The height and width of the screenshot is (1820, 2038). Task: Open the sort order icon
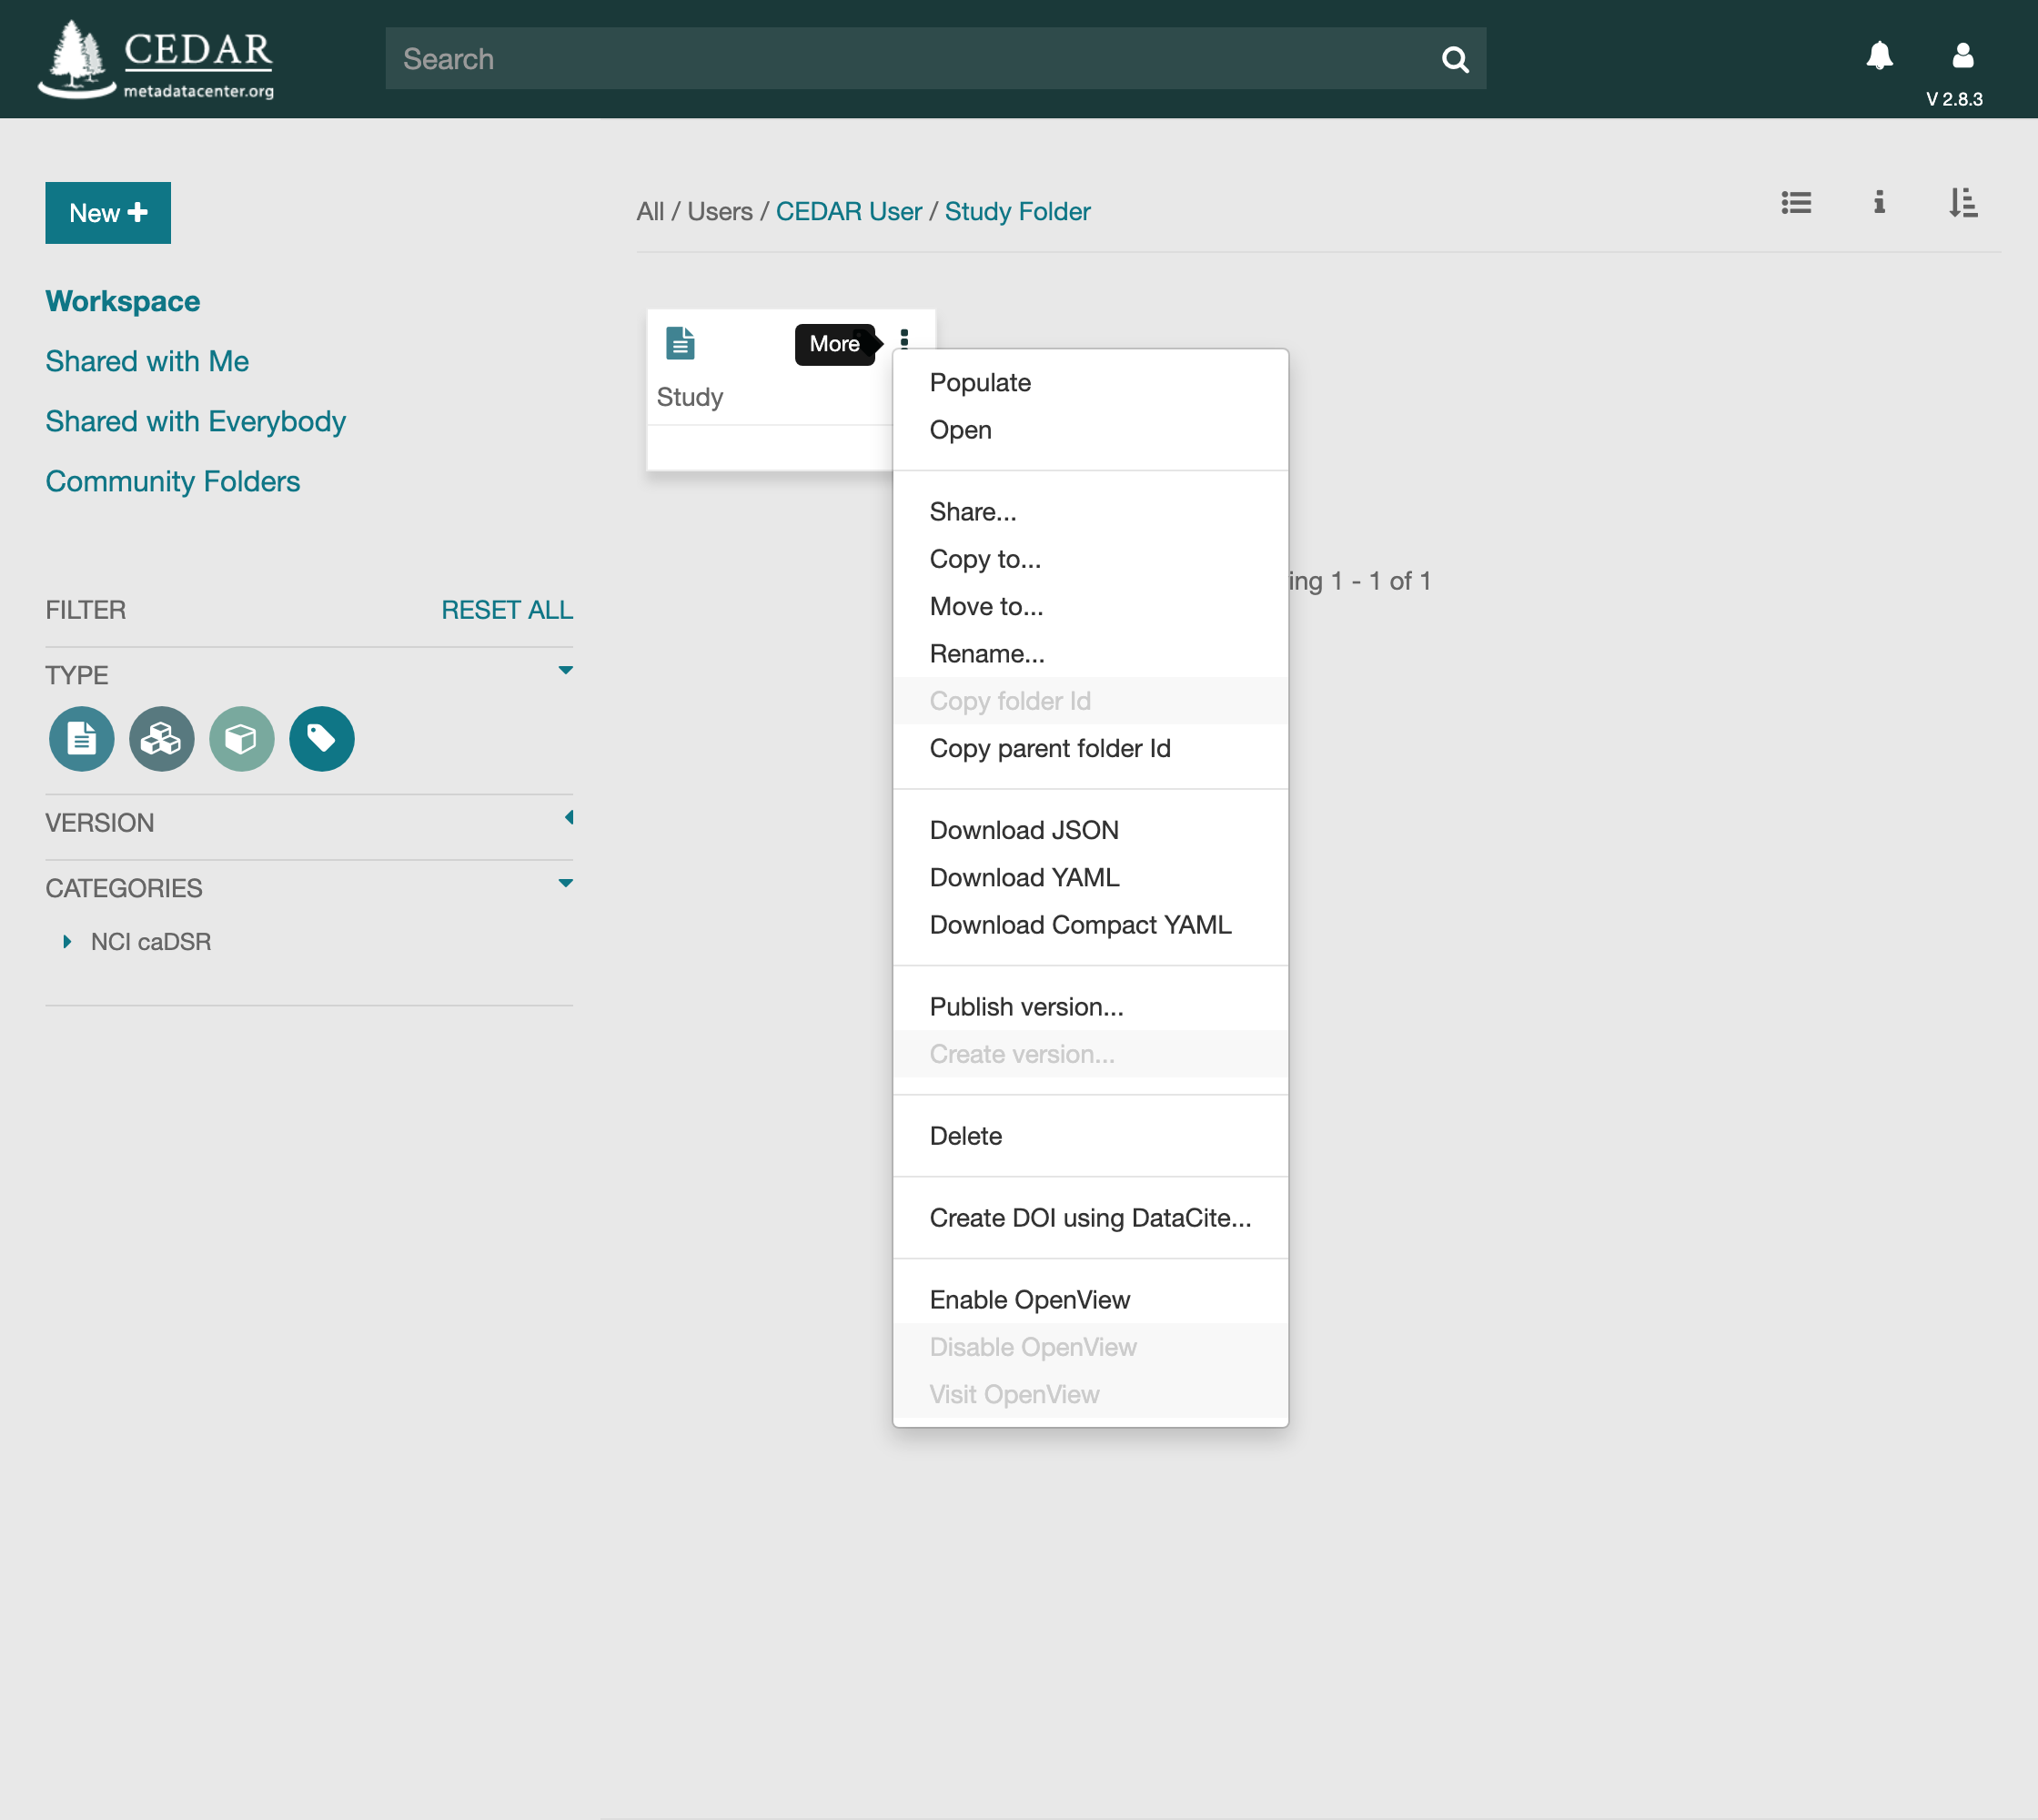[x=1962, y=203]
